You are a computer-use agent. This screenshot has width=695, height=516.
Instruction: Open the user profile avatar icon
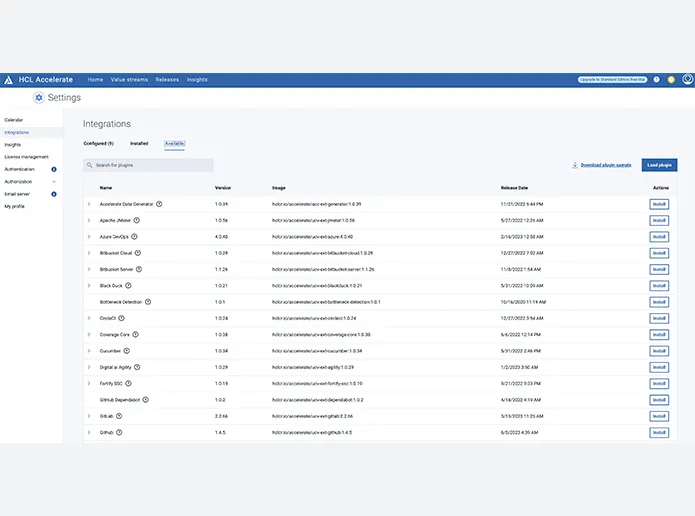click(687, 80)
